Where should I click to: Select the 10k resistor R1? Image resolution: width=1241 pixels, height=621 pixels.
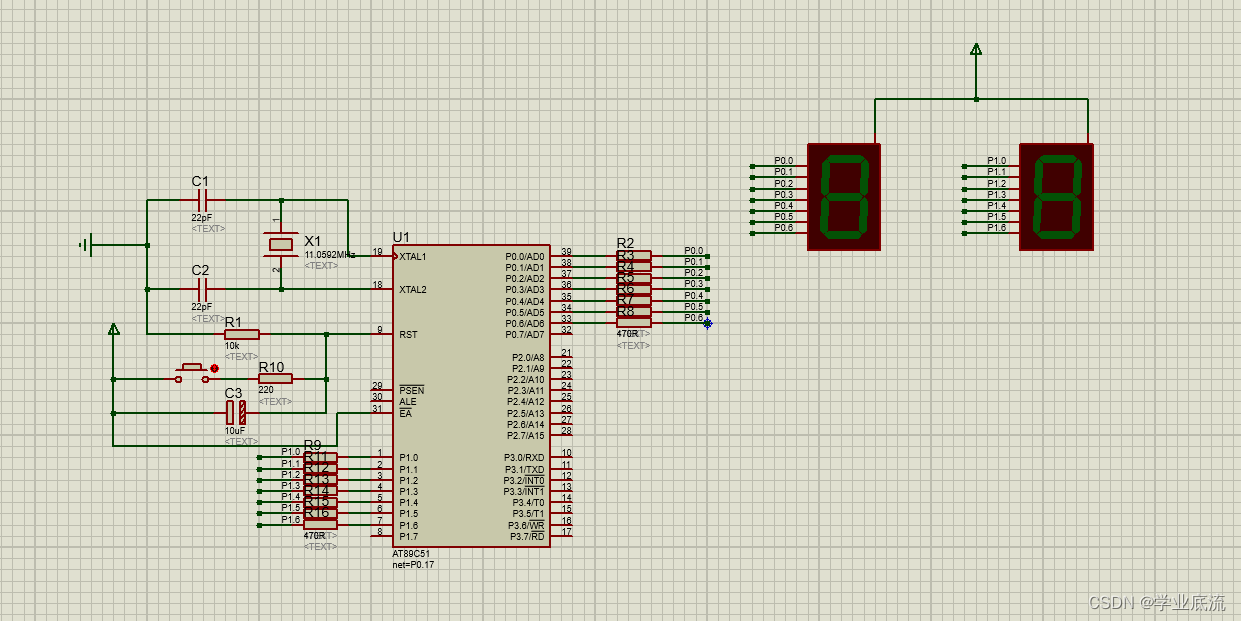point(242,334)
